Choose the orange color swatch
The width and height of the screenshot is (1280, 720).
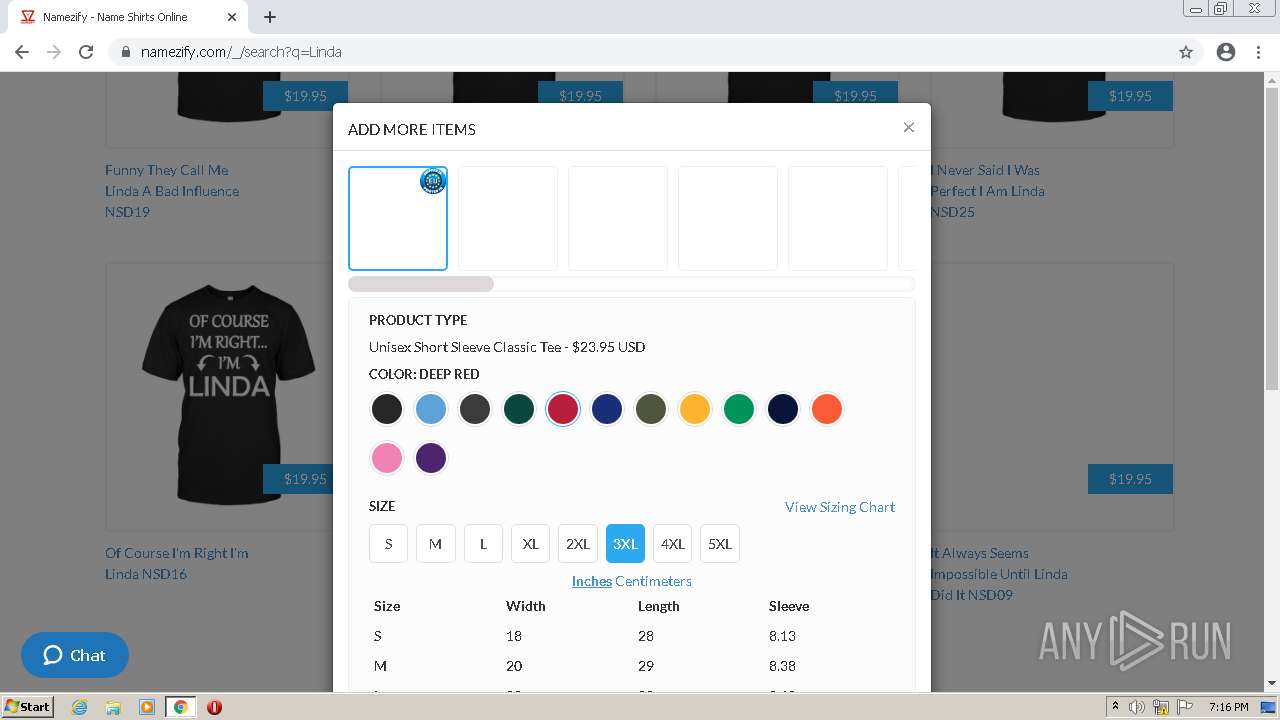(x=827, y=409)
